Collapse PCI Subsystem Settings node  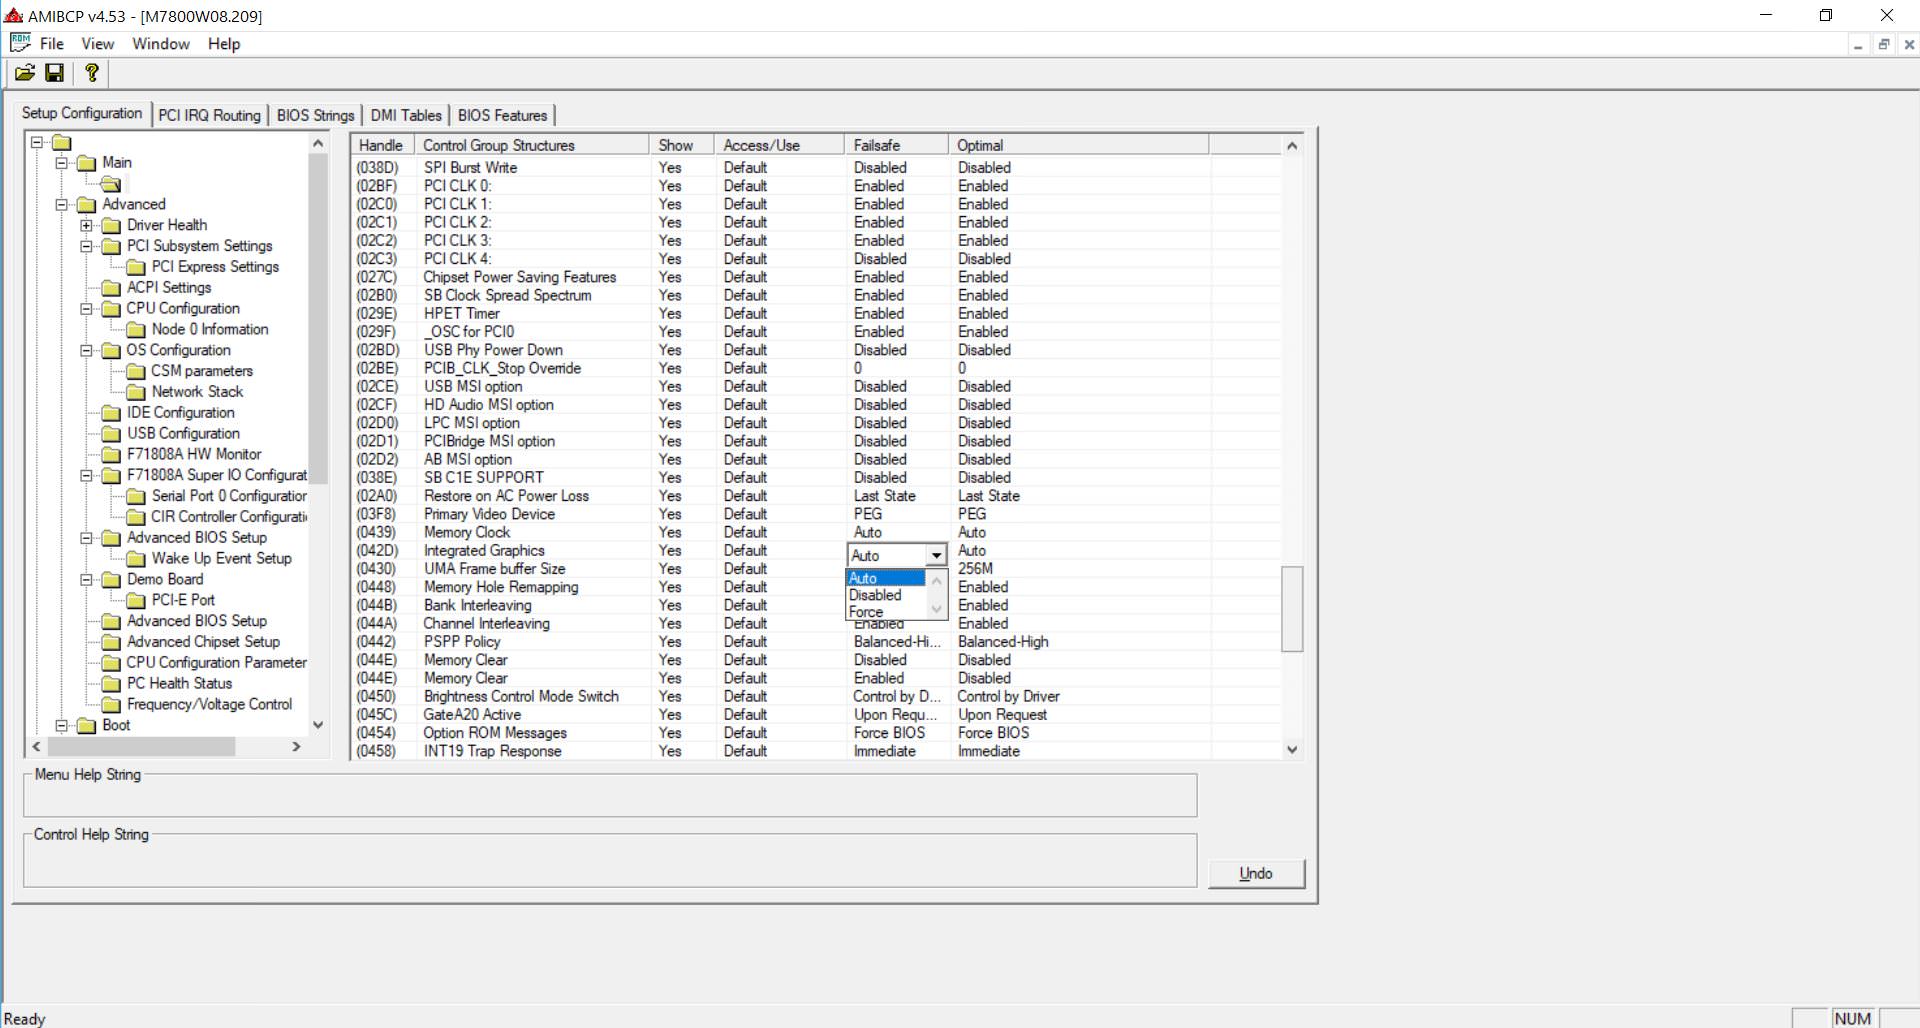click(86, 246)
